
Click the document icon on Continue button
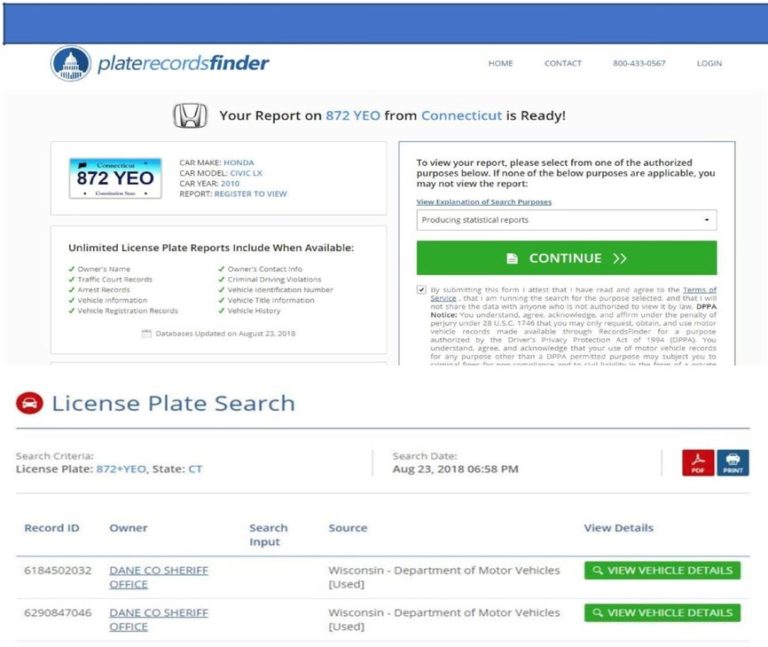tap(512, 258)
